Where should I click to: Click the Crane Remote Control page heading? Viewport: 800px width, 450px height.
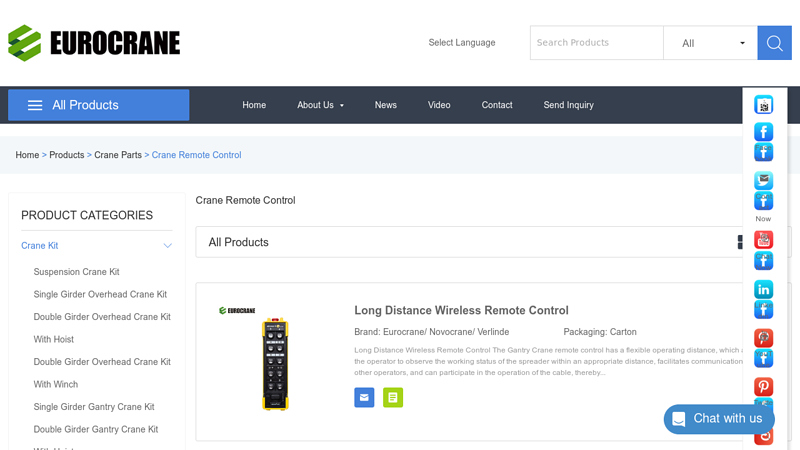pyautogui.click(x=245, y=201)
